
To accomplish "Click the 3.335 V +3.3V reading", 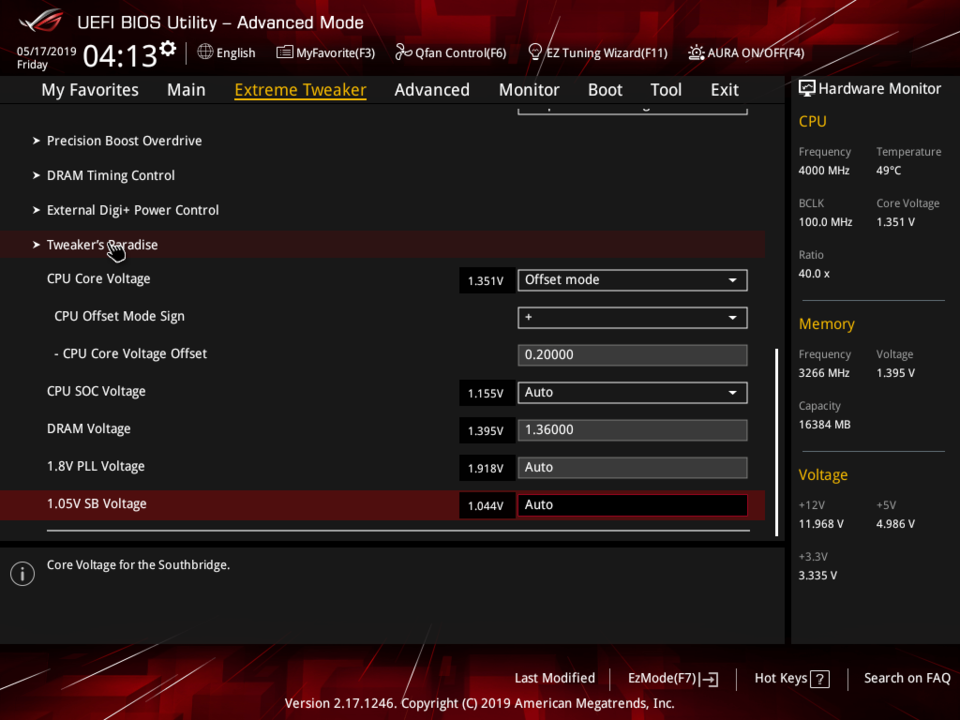I will tap(818, 576).
